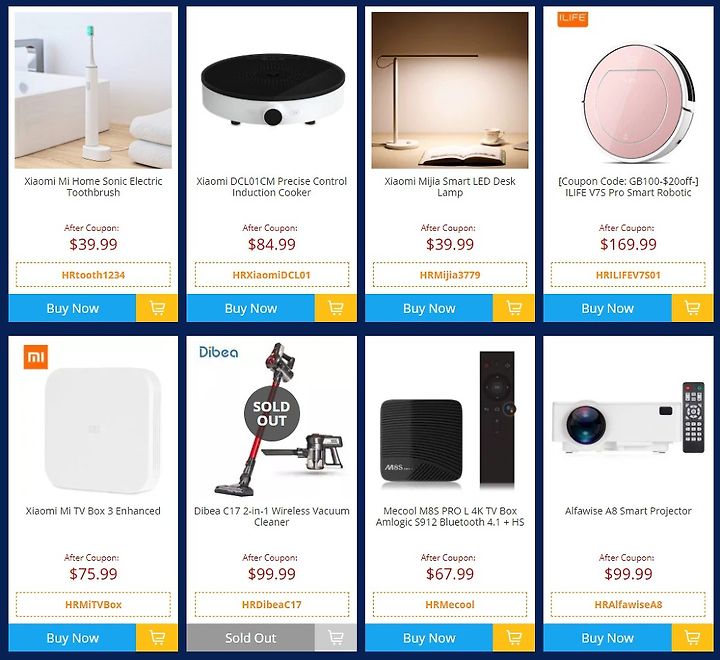Select coupon code HRtooth1234
The height and width of the screenshot is (660, 720).
(x=93, y=275)
